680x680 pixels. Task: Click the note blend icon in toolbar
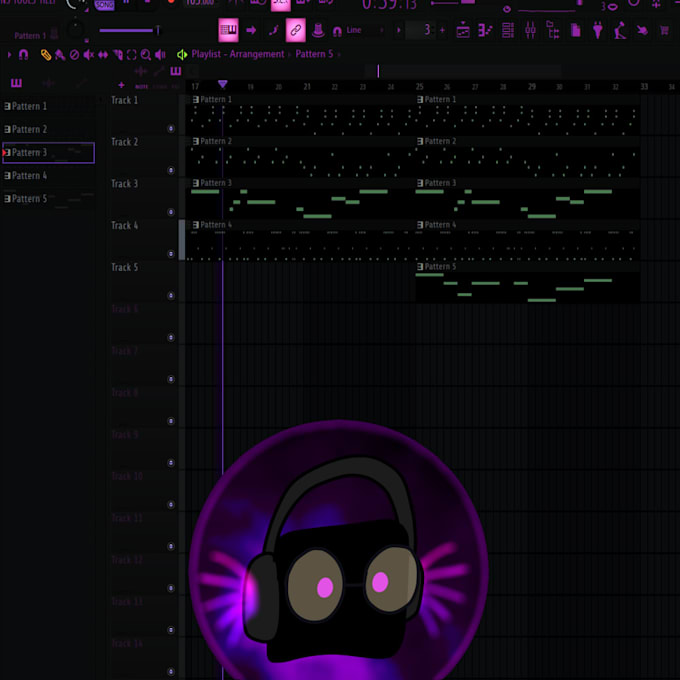pyautogui.click(x=274, y=30)
